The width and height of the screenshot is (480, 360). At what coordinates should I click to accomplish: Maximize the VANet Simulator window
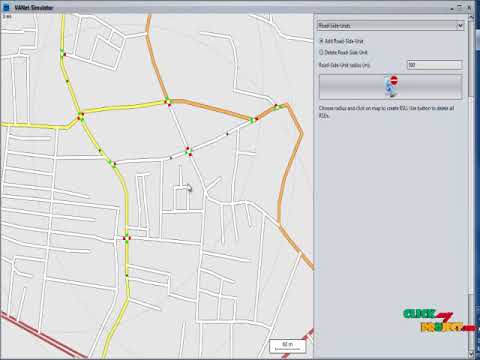460,7
